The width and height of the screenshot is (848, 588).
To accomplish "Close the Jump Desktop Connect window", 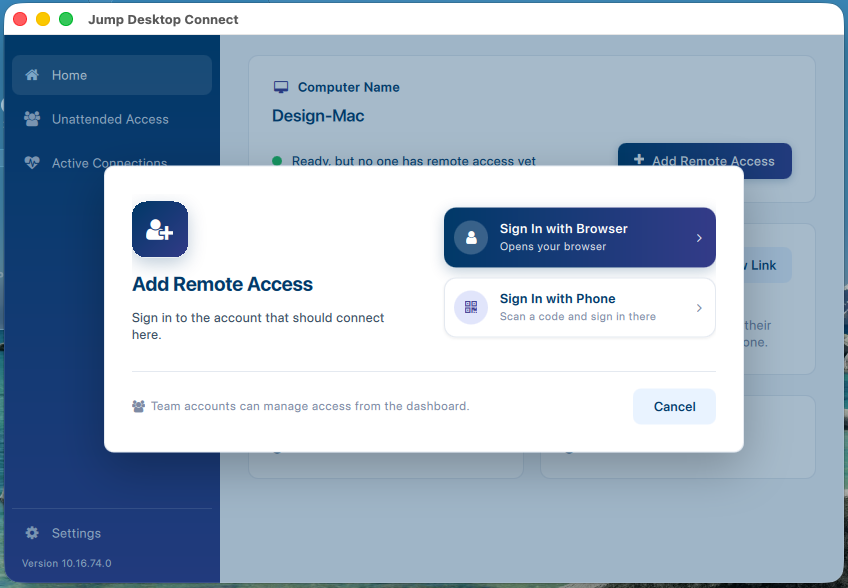I will (20, 19).
